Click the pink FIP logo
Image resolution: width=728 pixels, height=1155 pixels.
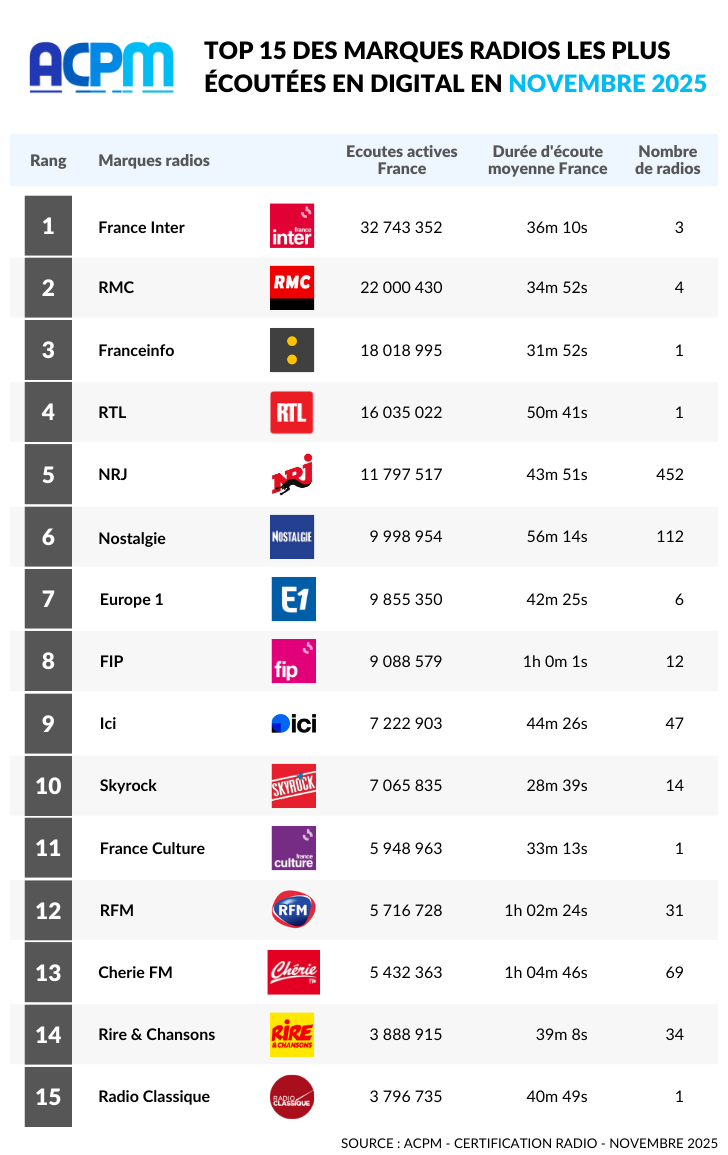pyautogui.click(x=293, y=661)
